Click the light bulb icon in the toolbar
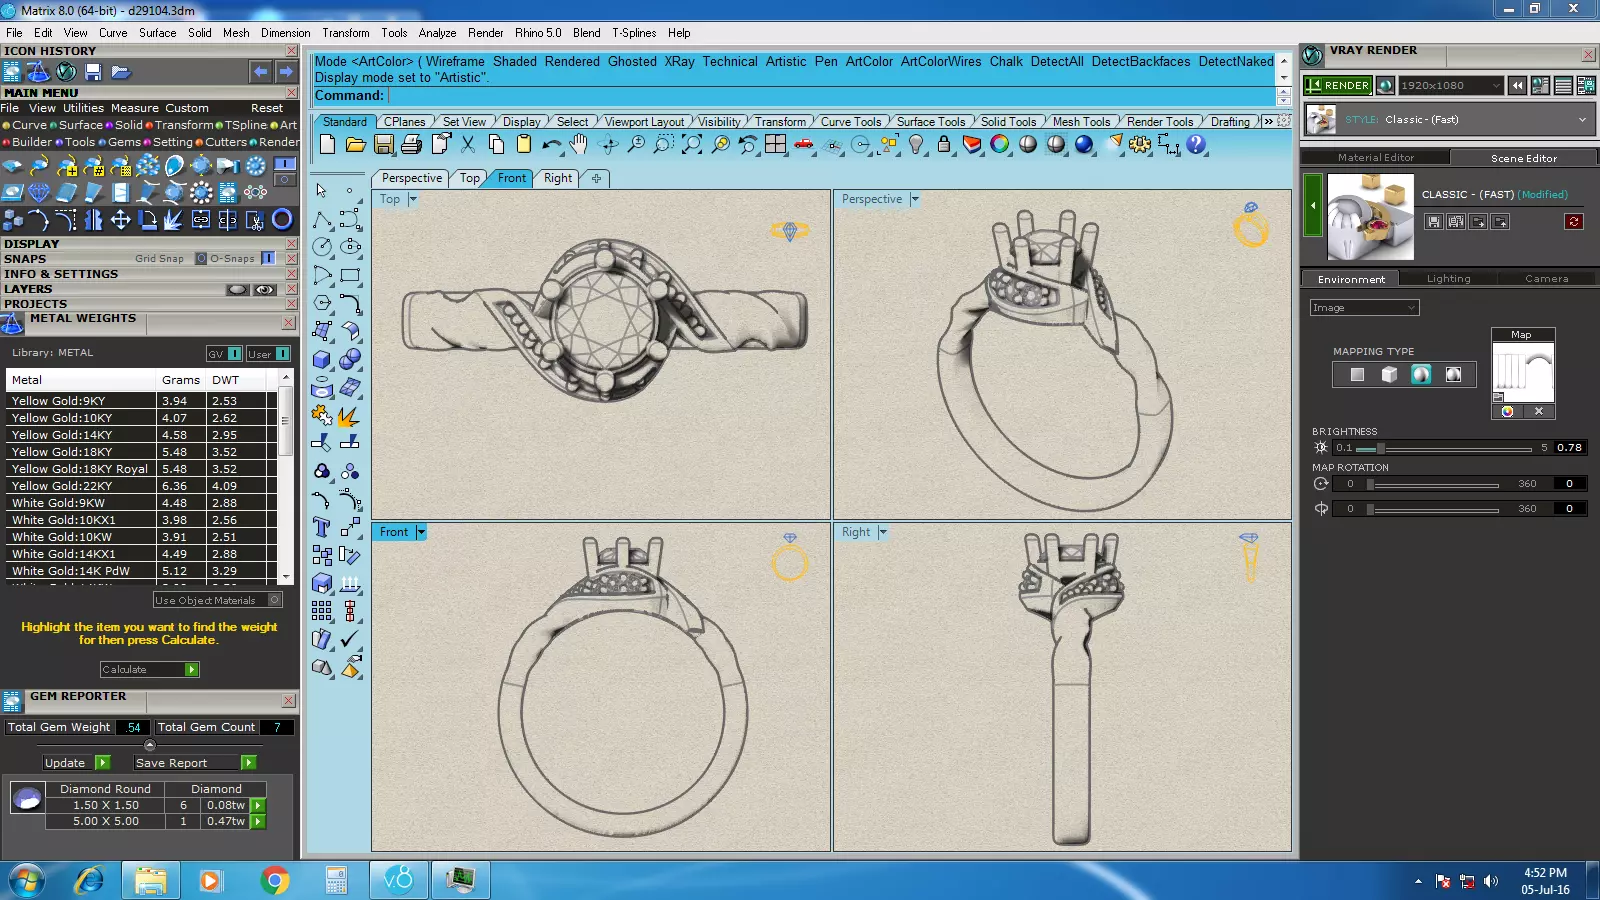Screen dimensions: 1600x900 (916, 145)
